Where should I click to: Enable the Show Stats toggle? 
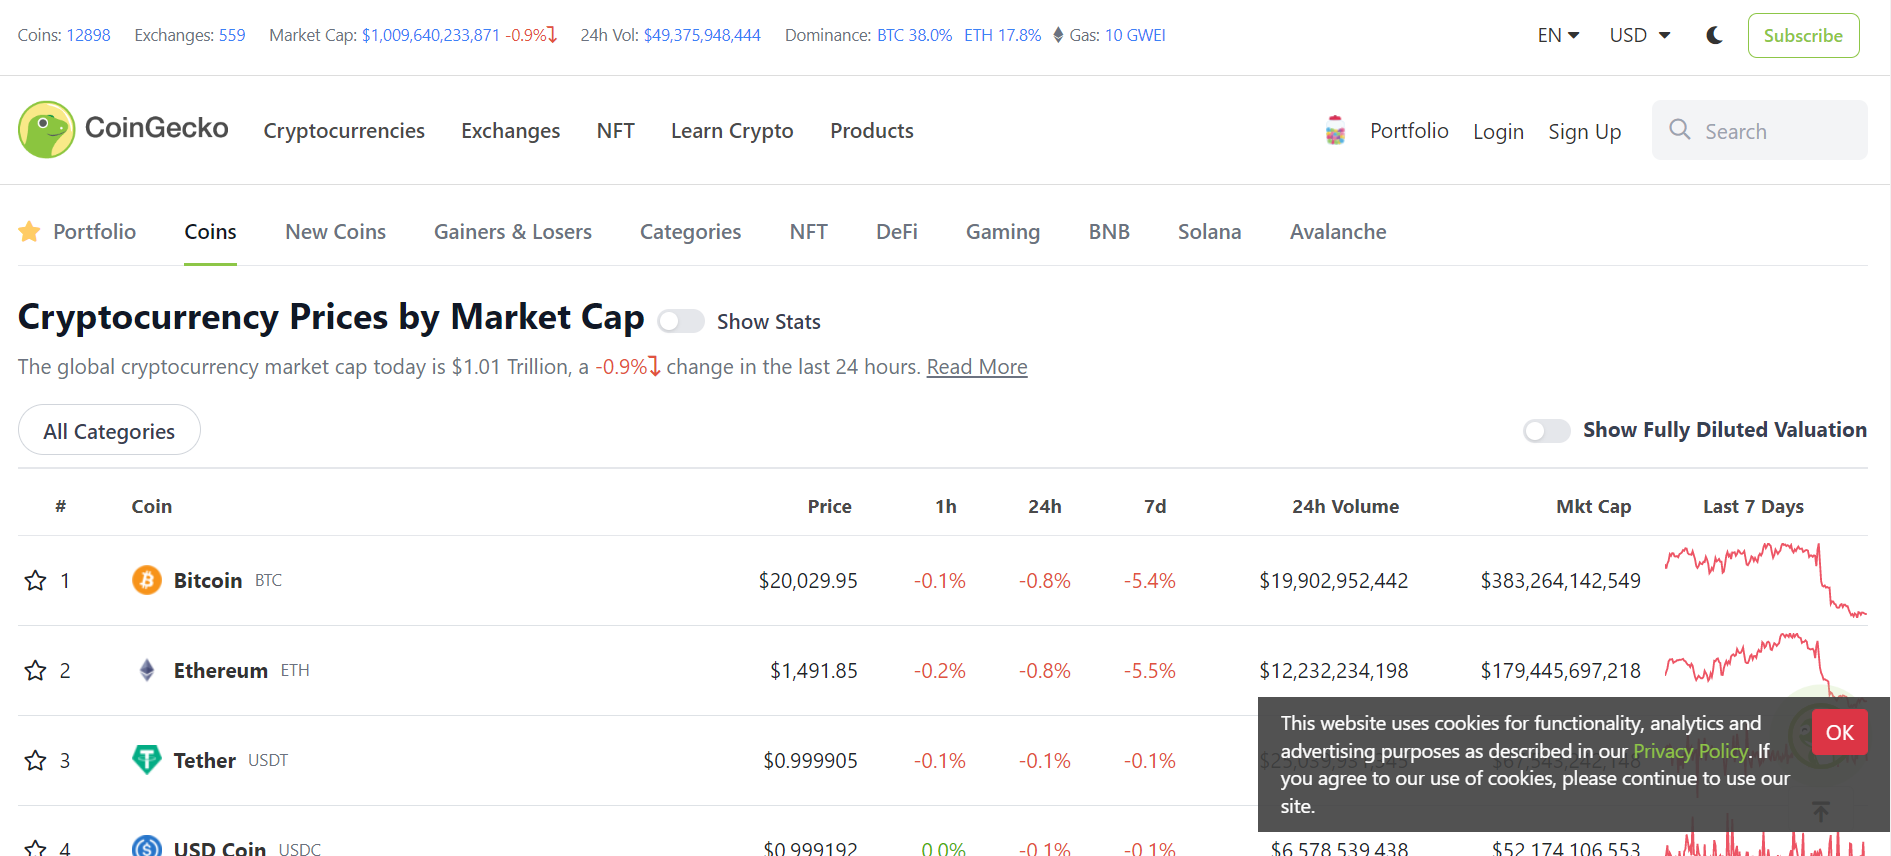[681, 321]
